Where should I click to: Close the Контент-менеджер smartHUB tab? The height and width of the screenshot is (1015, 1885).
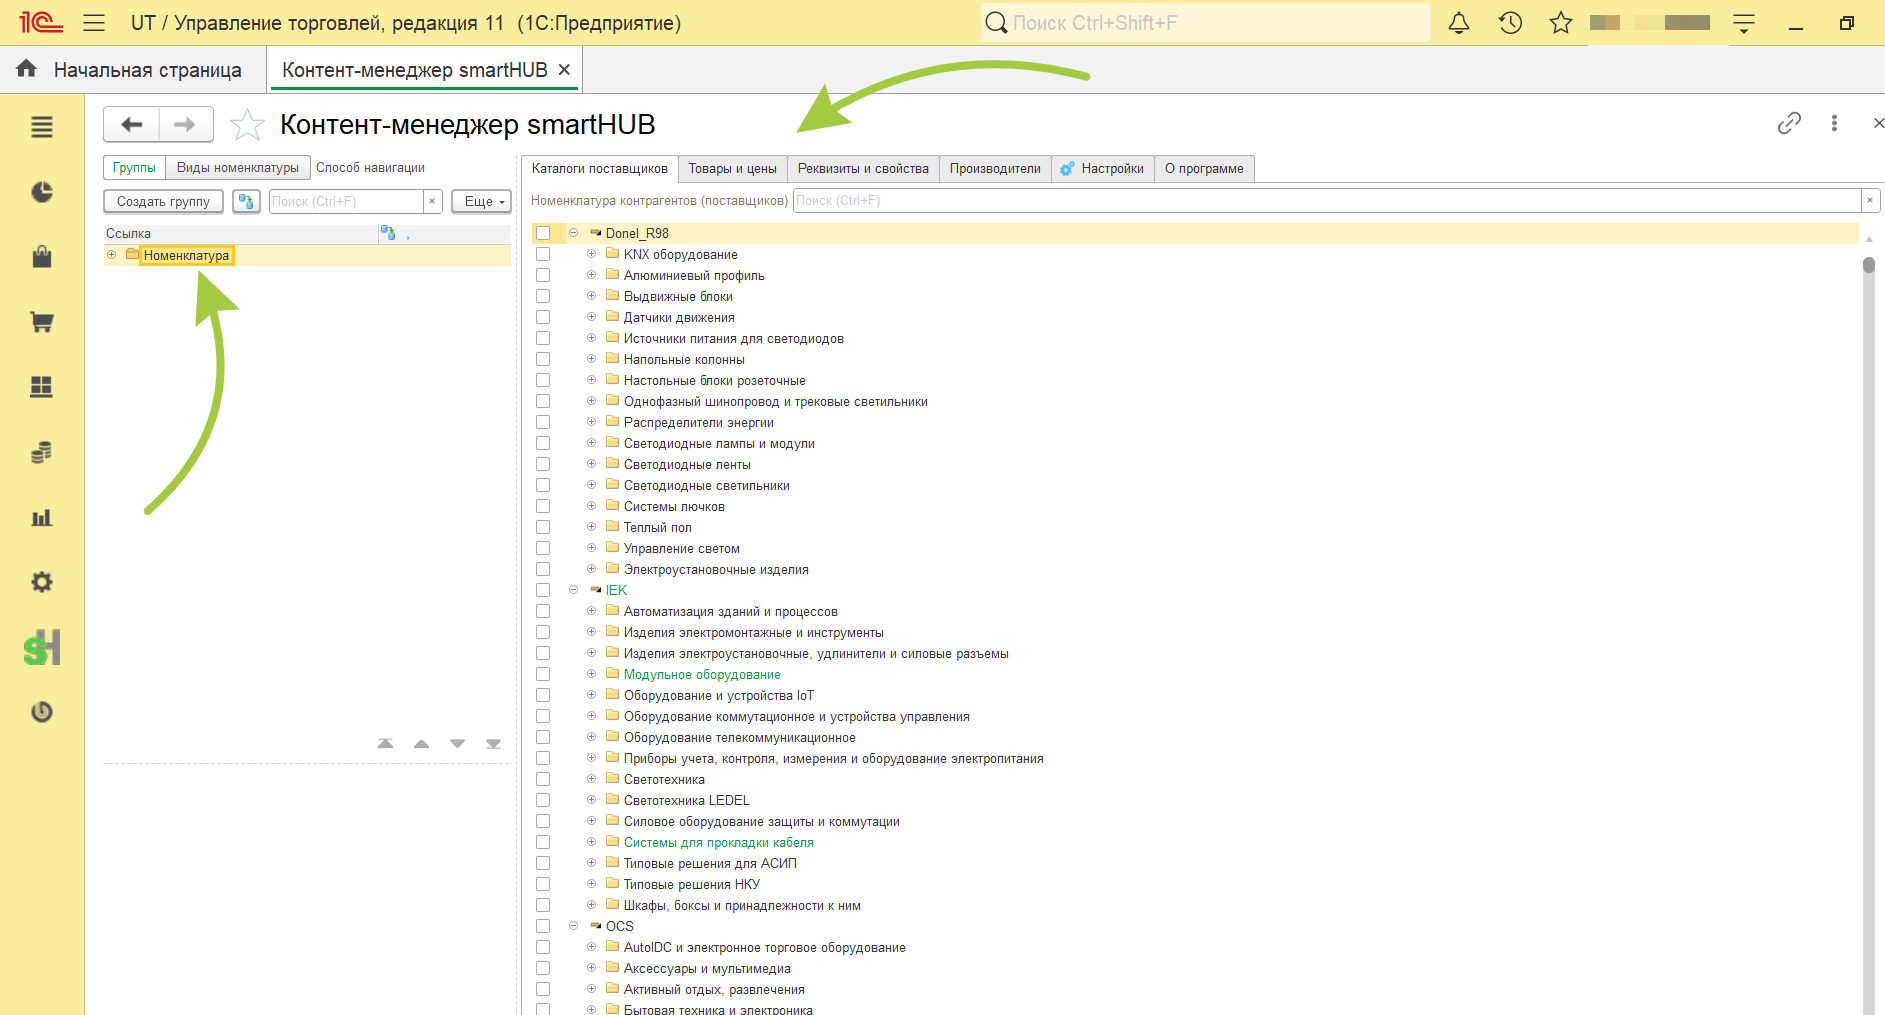564,70
